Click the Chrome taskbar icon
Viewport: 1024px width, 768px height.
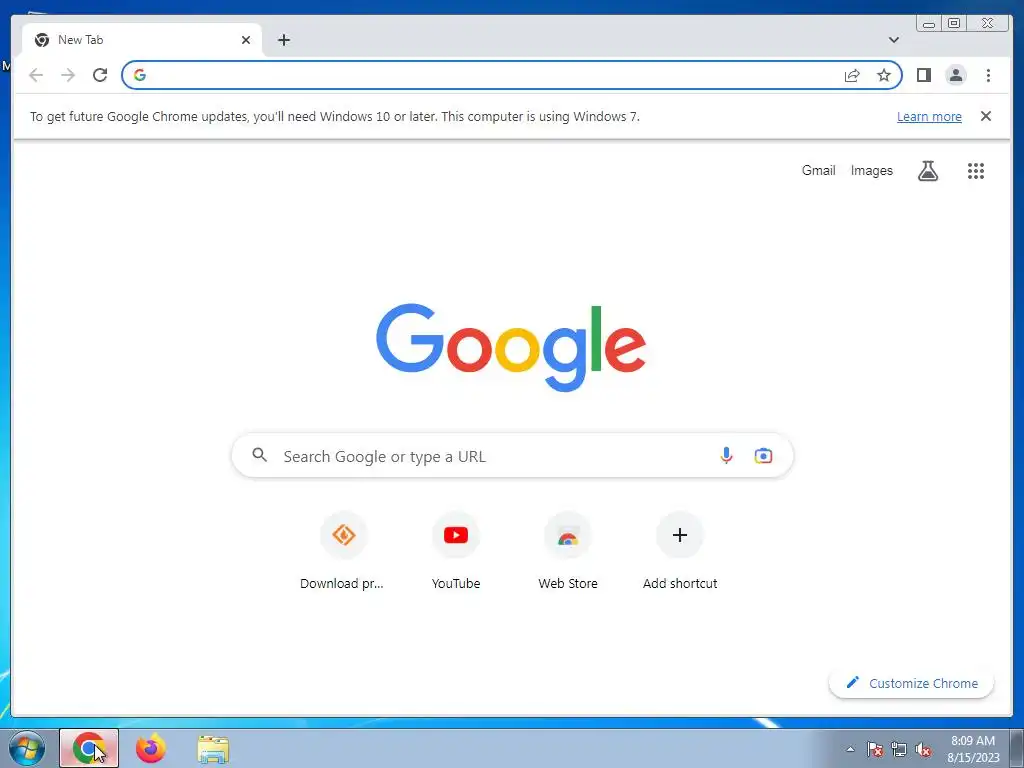(x=89, y=748)
